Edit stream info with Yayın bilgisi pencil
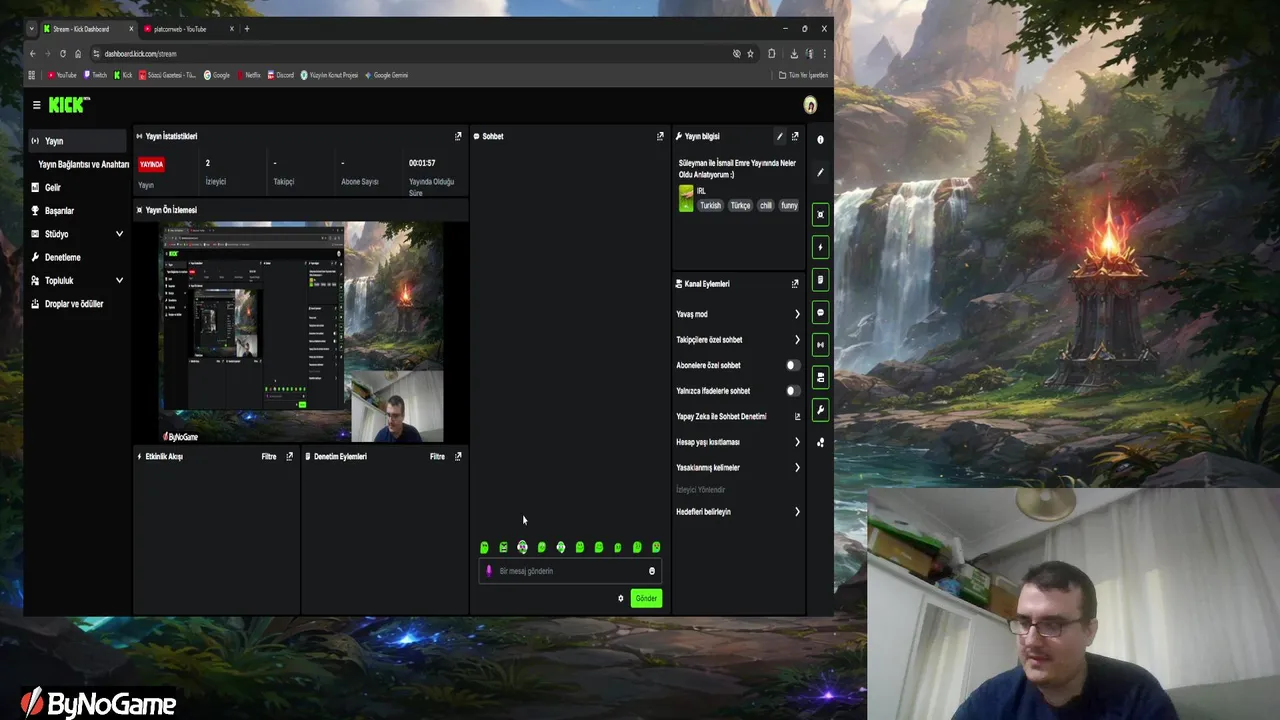Viewport: 1280px width, 720px height. point(779,136)
